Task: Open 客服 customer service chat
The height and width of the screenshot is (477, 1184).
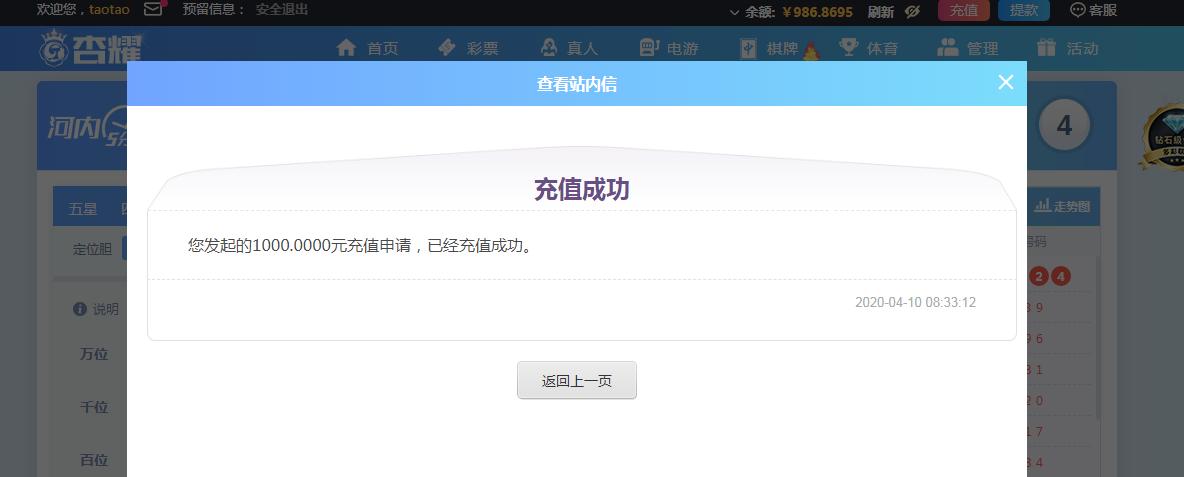Action: pyautogui.click(x=1093, y=10)
